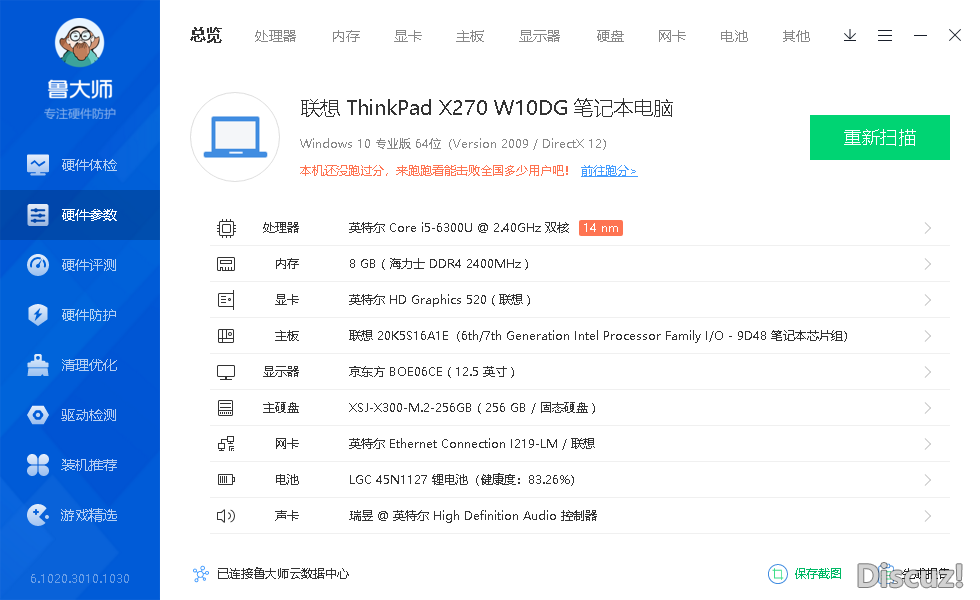Click the 主板 motherboard row icon
The image size is (980, 600).
click(226, 336)
